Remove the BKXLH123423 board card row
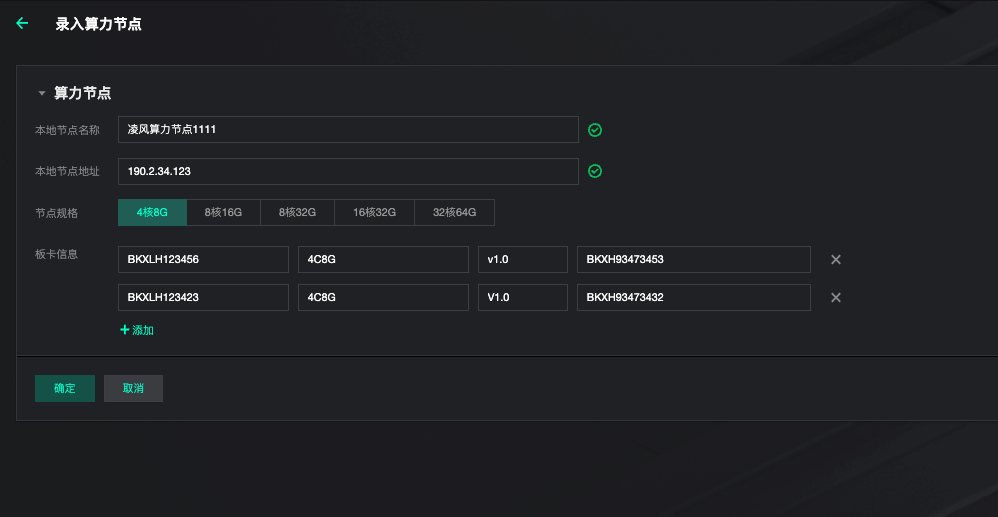 pyautogui.click(x=836, y=297)
